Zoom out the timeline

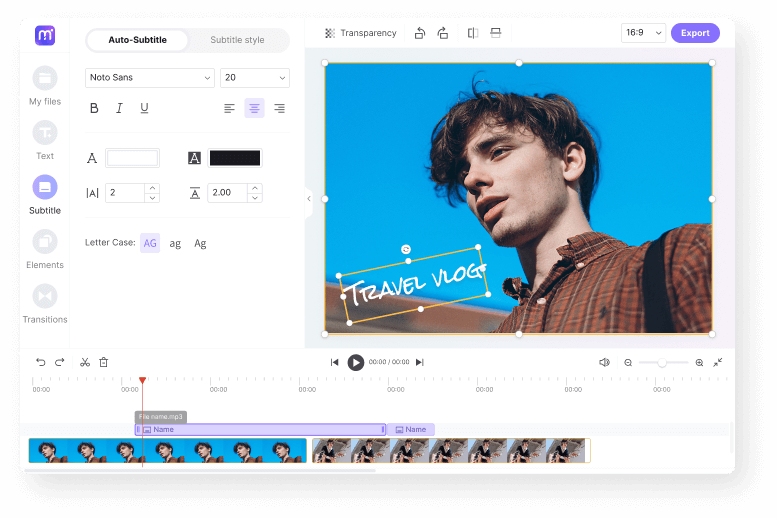(628, 363)
